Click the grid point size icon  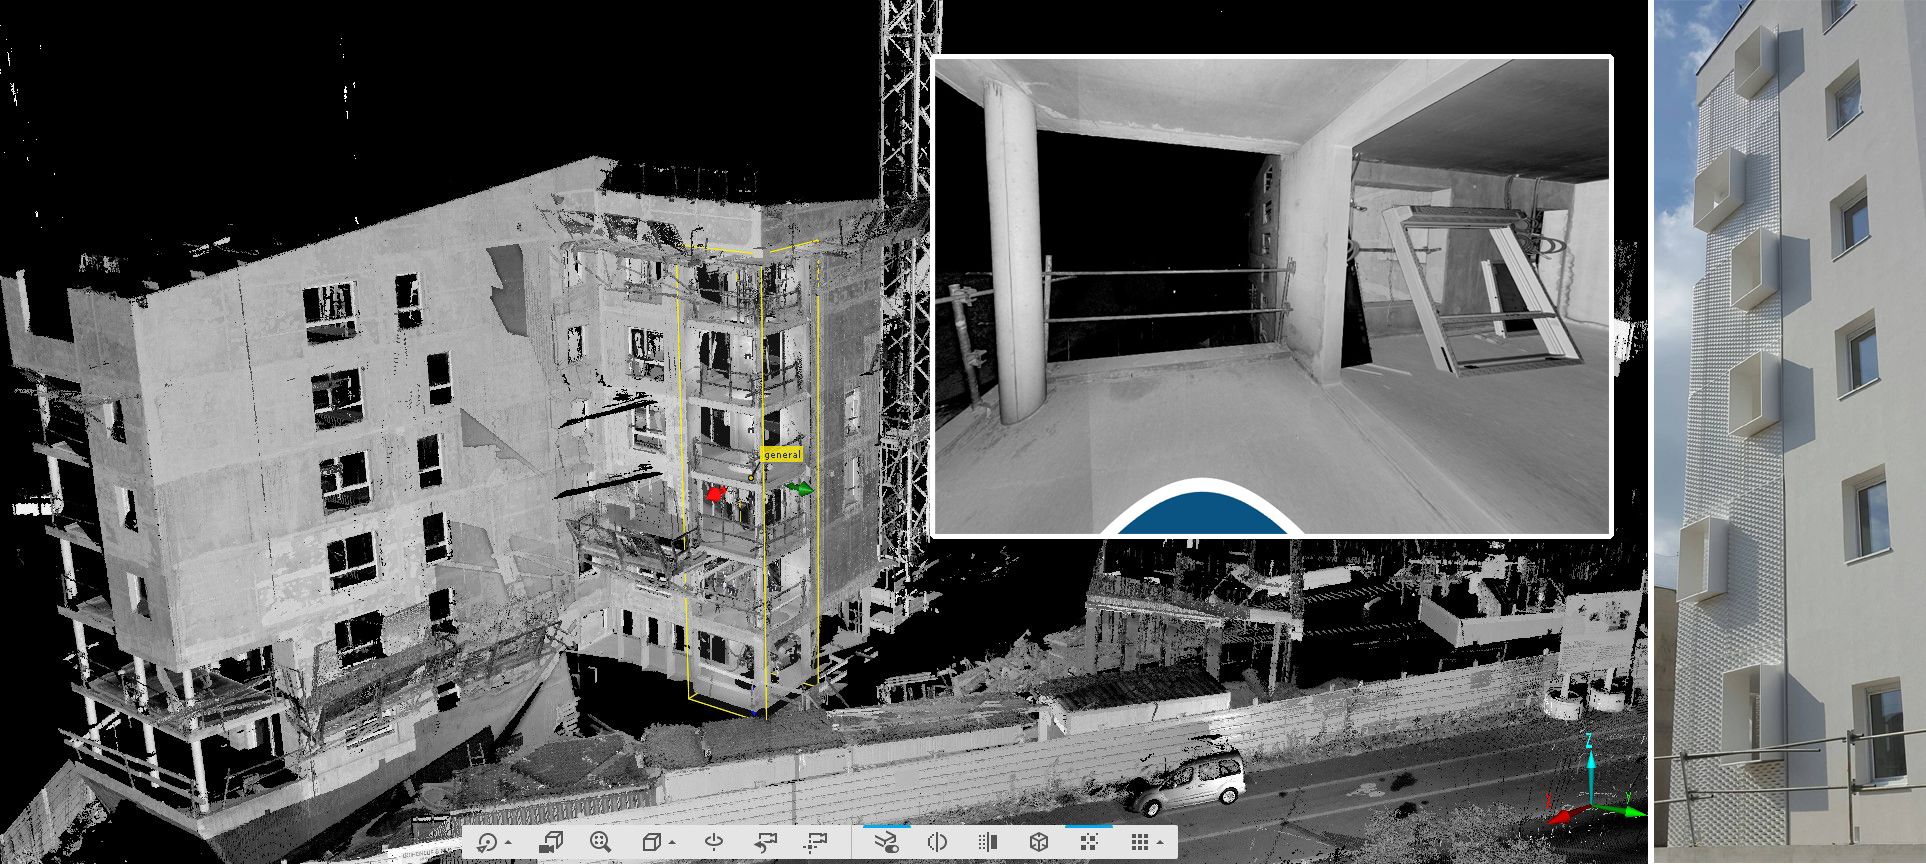coord(1139,842)
